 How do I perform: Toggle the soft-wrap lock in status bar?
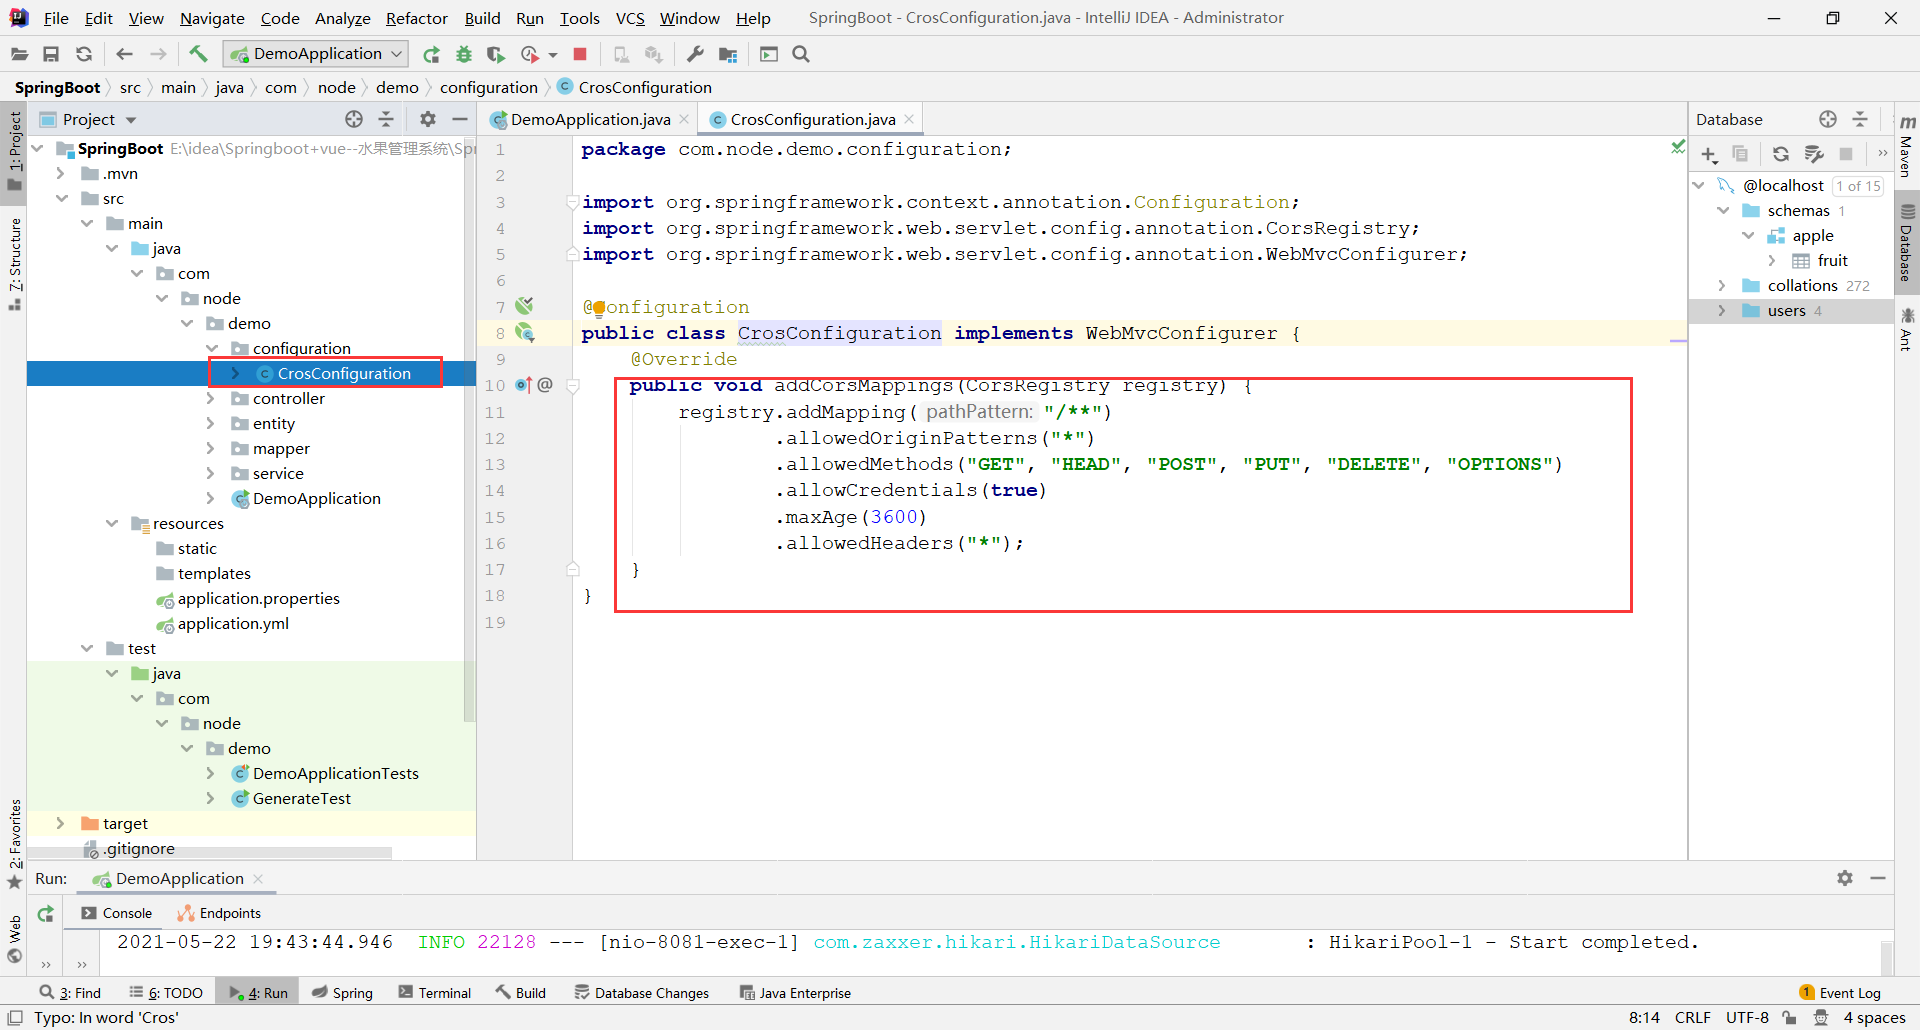[1790, 1017]
